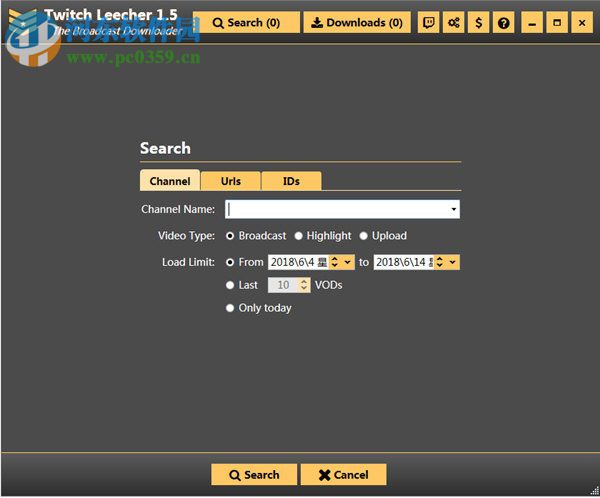Open preferences via the gears icon
The width and height of the screenshot is (600, 498).
[453, 23]
